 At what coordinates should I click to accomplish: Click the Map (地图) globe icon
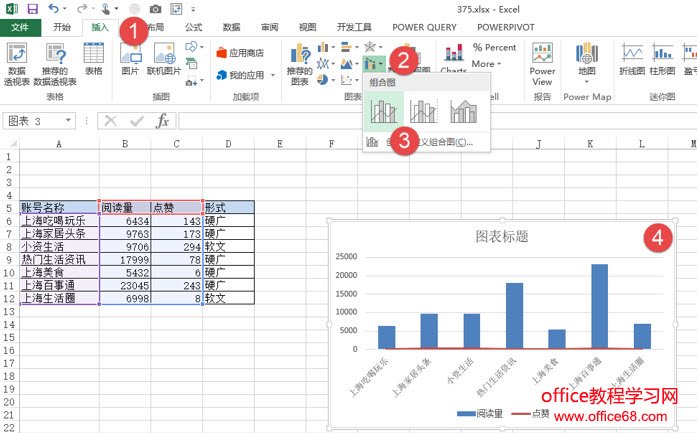(x=587, y=53)
